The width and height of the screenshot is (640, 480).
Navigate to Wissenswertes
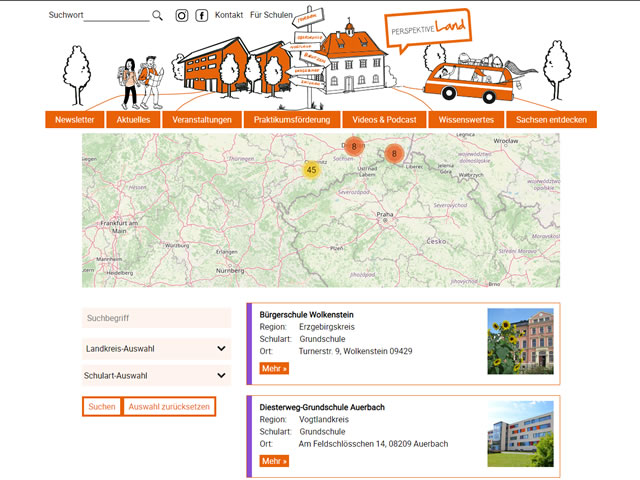pos(466,120)
